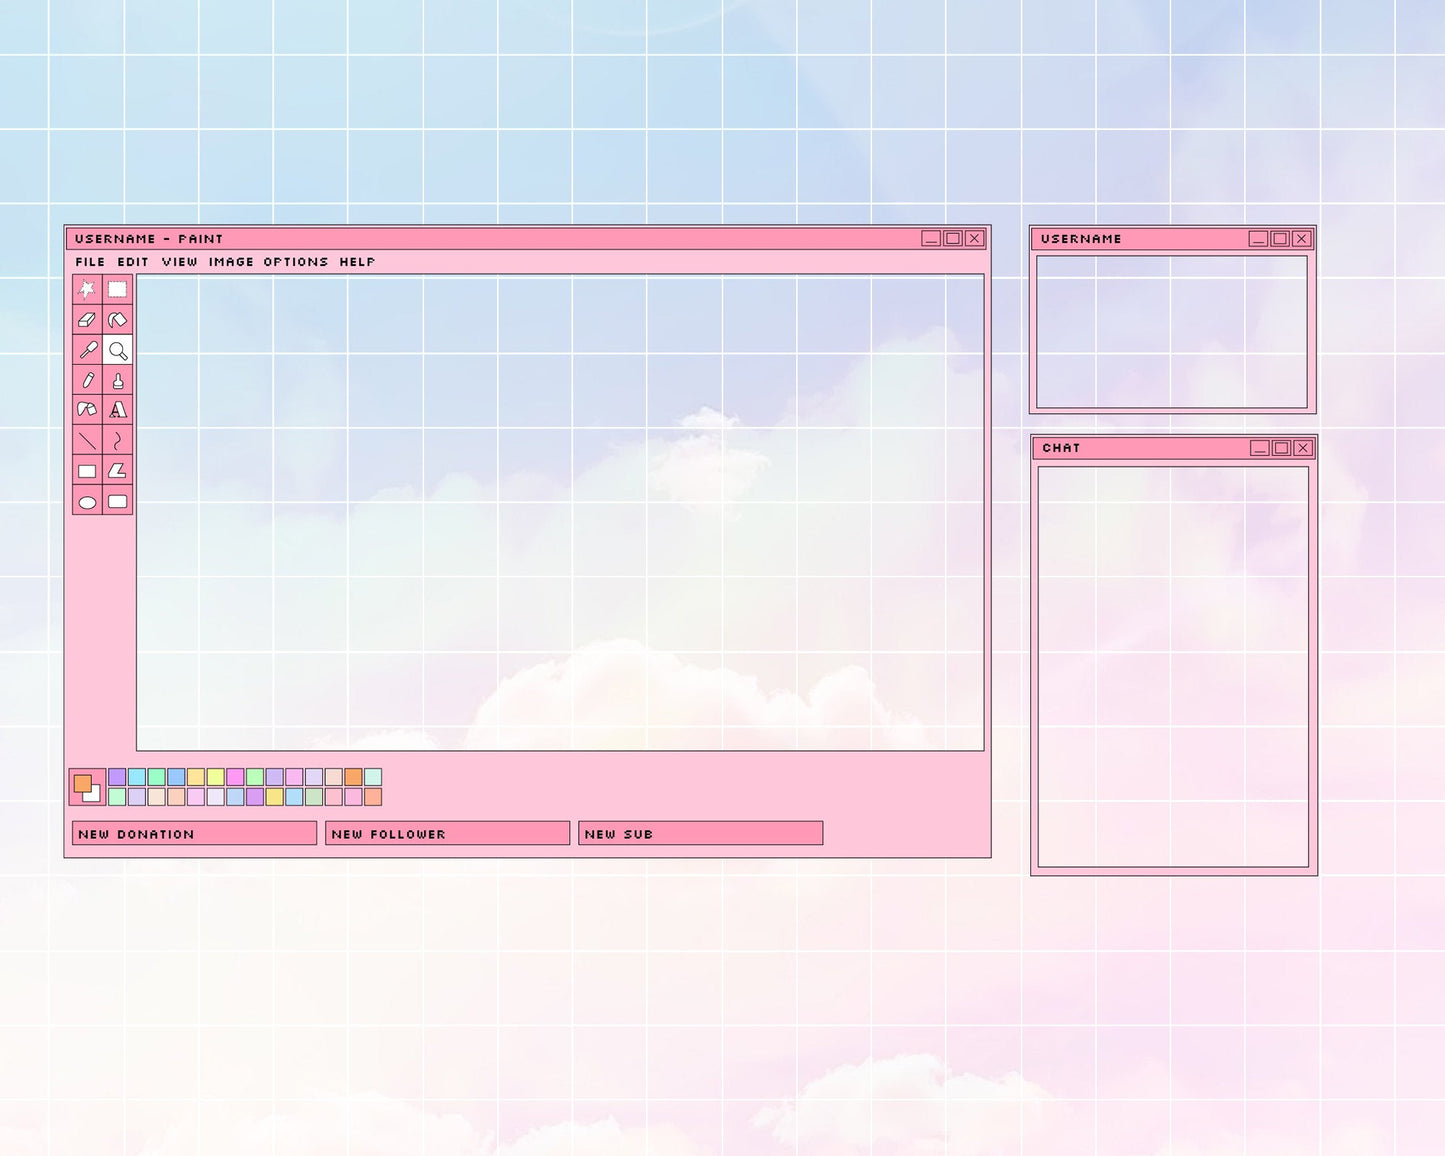The image size is (1445, 1156).
Task: Select the Pencil tool
Action: pyautogui.click(x=88, y=380)
